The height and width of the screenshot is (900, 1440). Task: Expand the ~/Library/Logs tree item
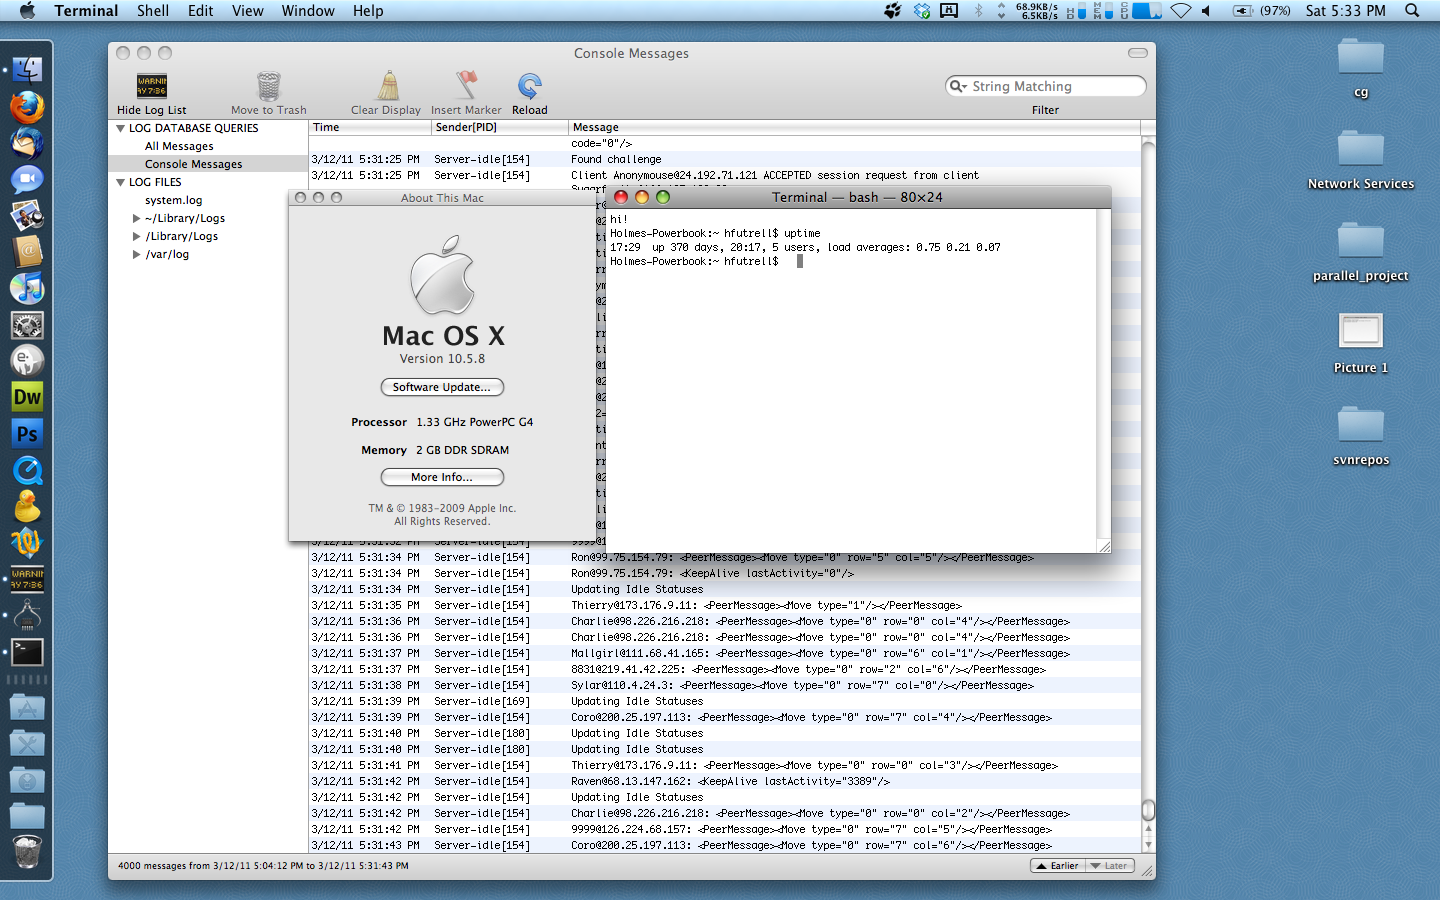point(137,218)
